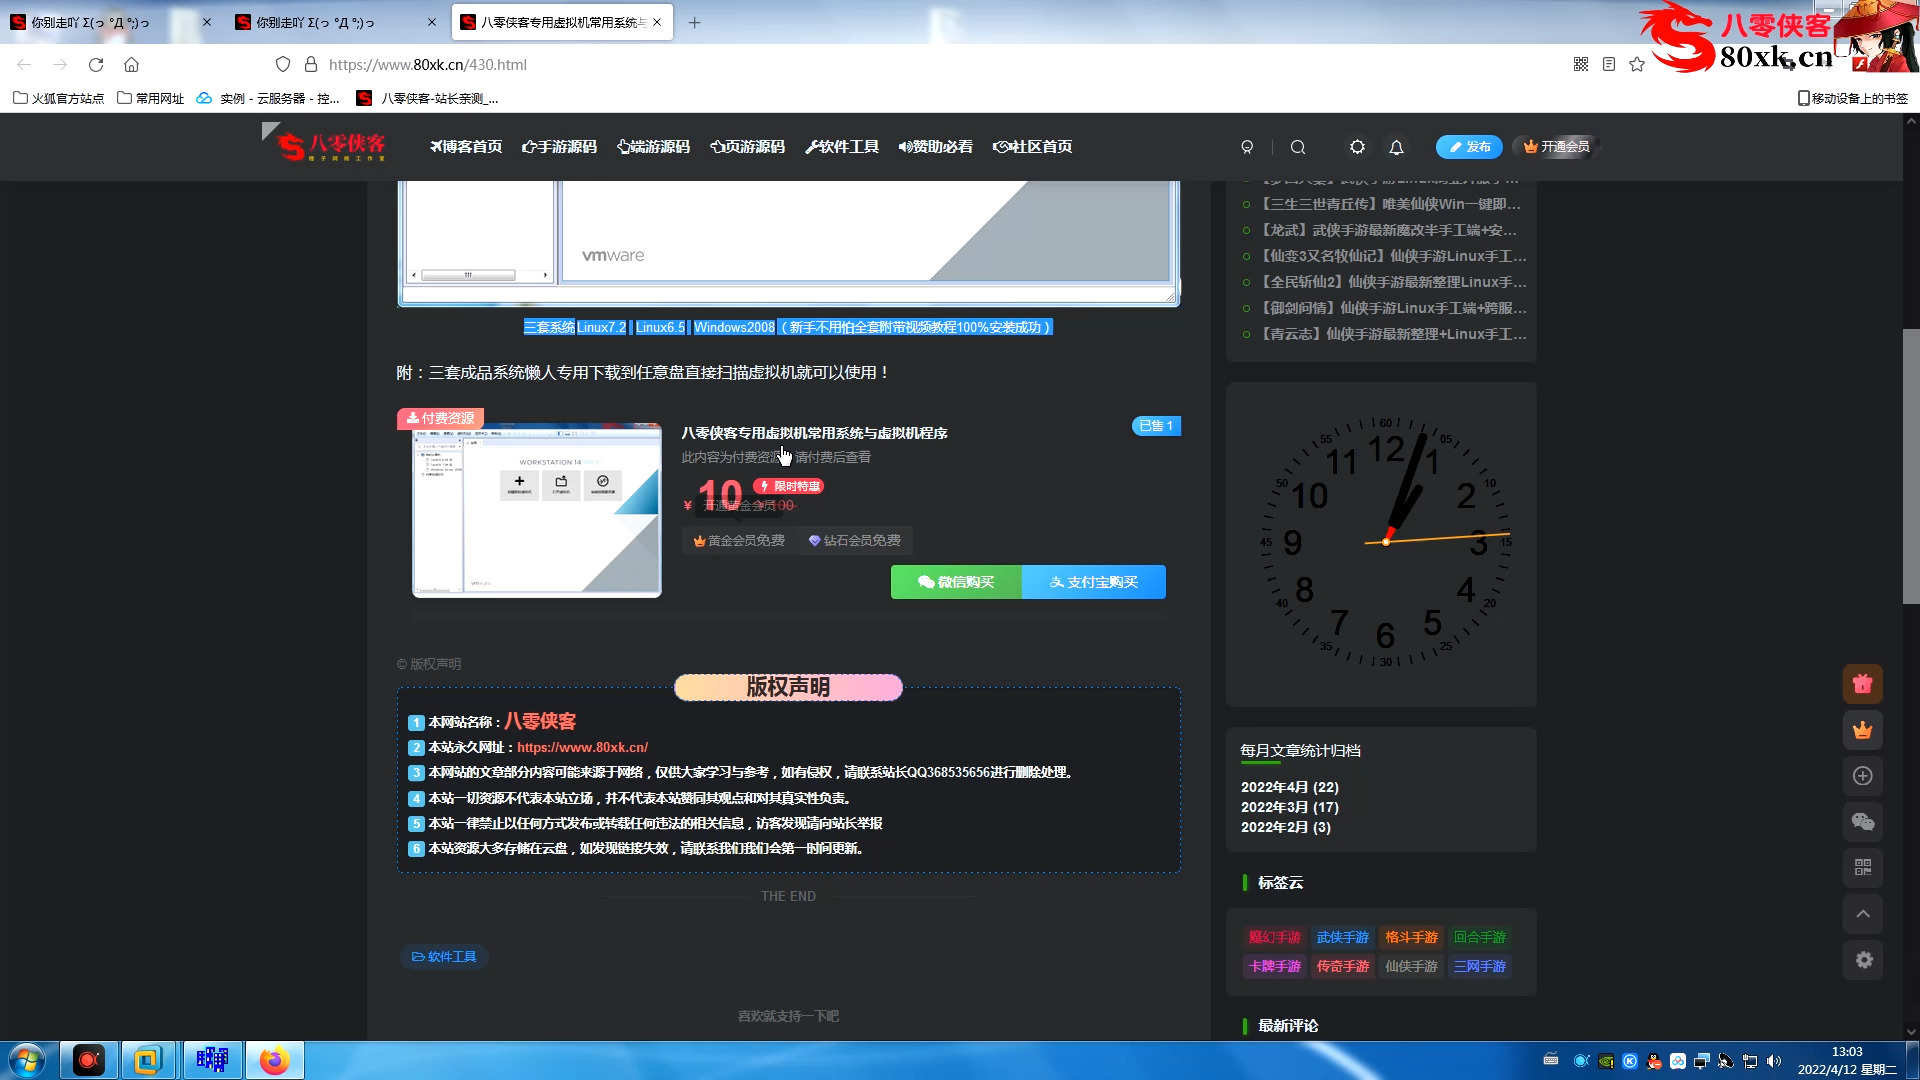Click the Back arrow in browser toolbar
This screenshot has width=1920, height=1080.
pos(24,65)
